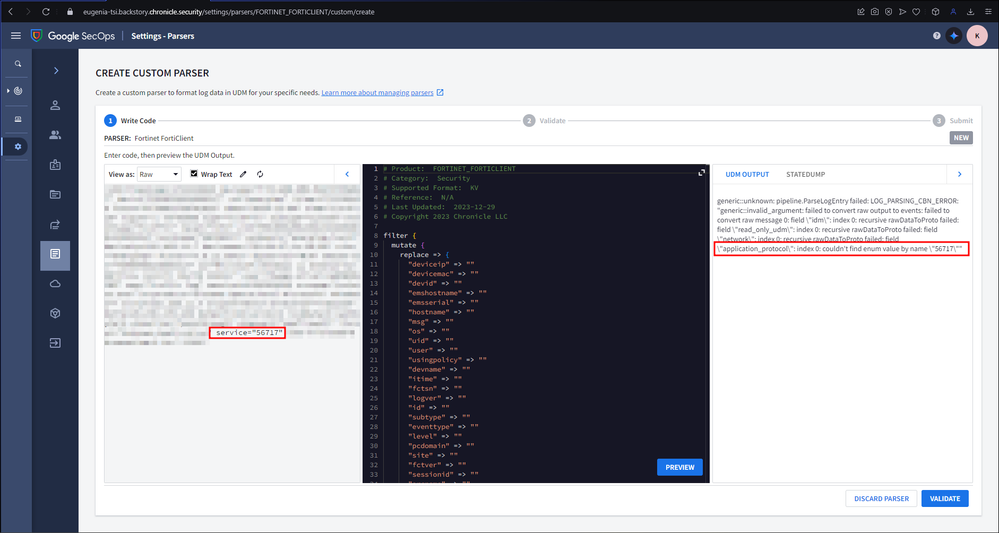Click the filter { code line

click(400, 236)
